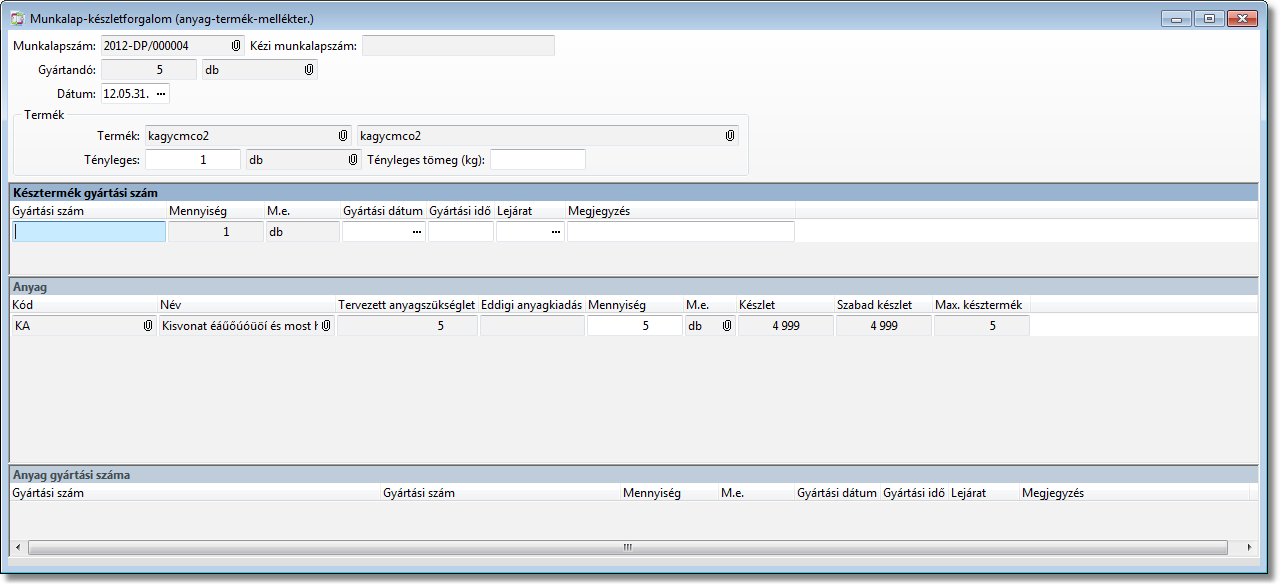Click the Megjegyzés header in Késztermék grid
Viewport: 1280px width, 586px height.
tap(681, 211)
